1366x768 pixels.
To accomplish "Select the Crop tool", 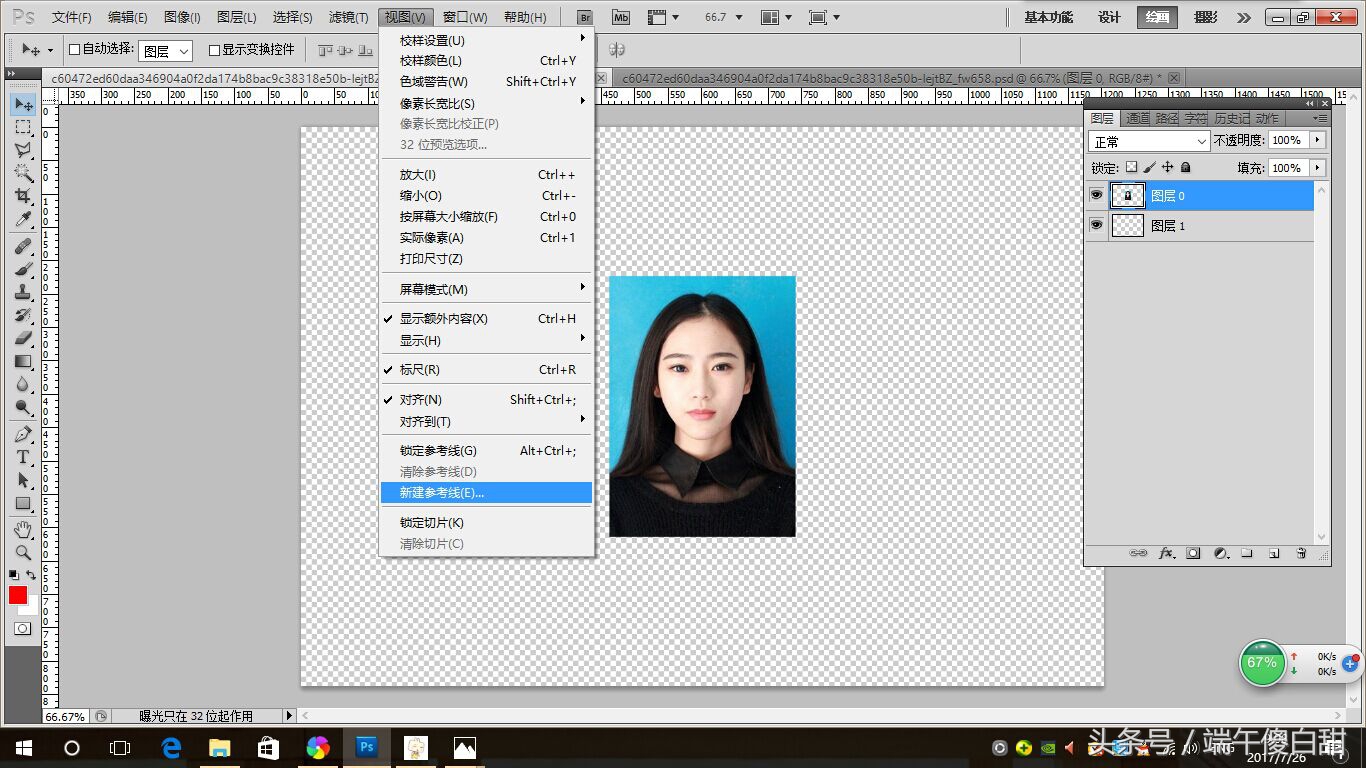I will click(22, 196).
